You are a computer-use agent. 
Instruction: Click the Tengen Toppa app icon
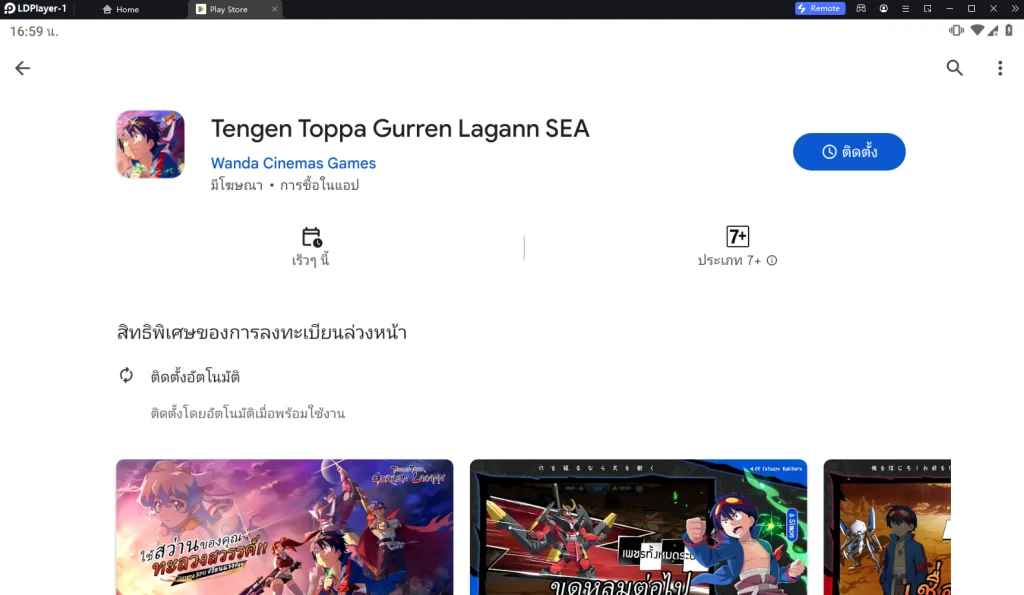coord(150,144)
